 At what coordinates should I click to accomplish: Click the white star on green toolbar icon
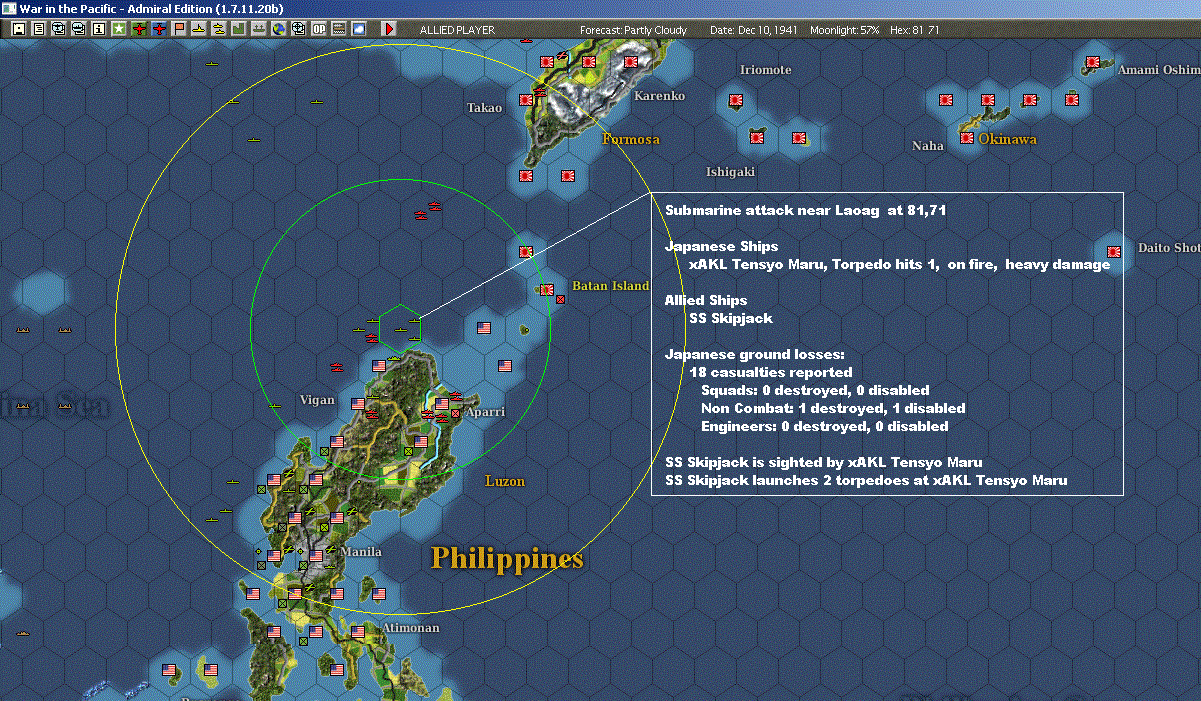coord(119,30)
